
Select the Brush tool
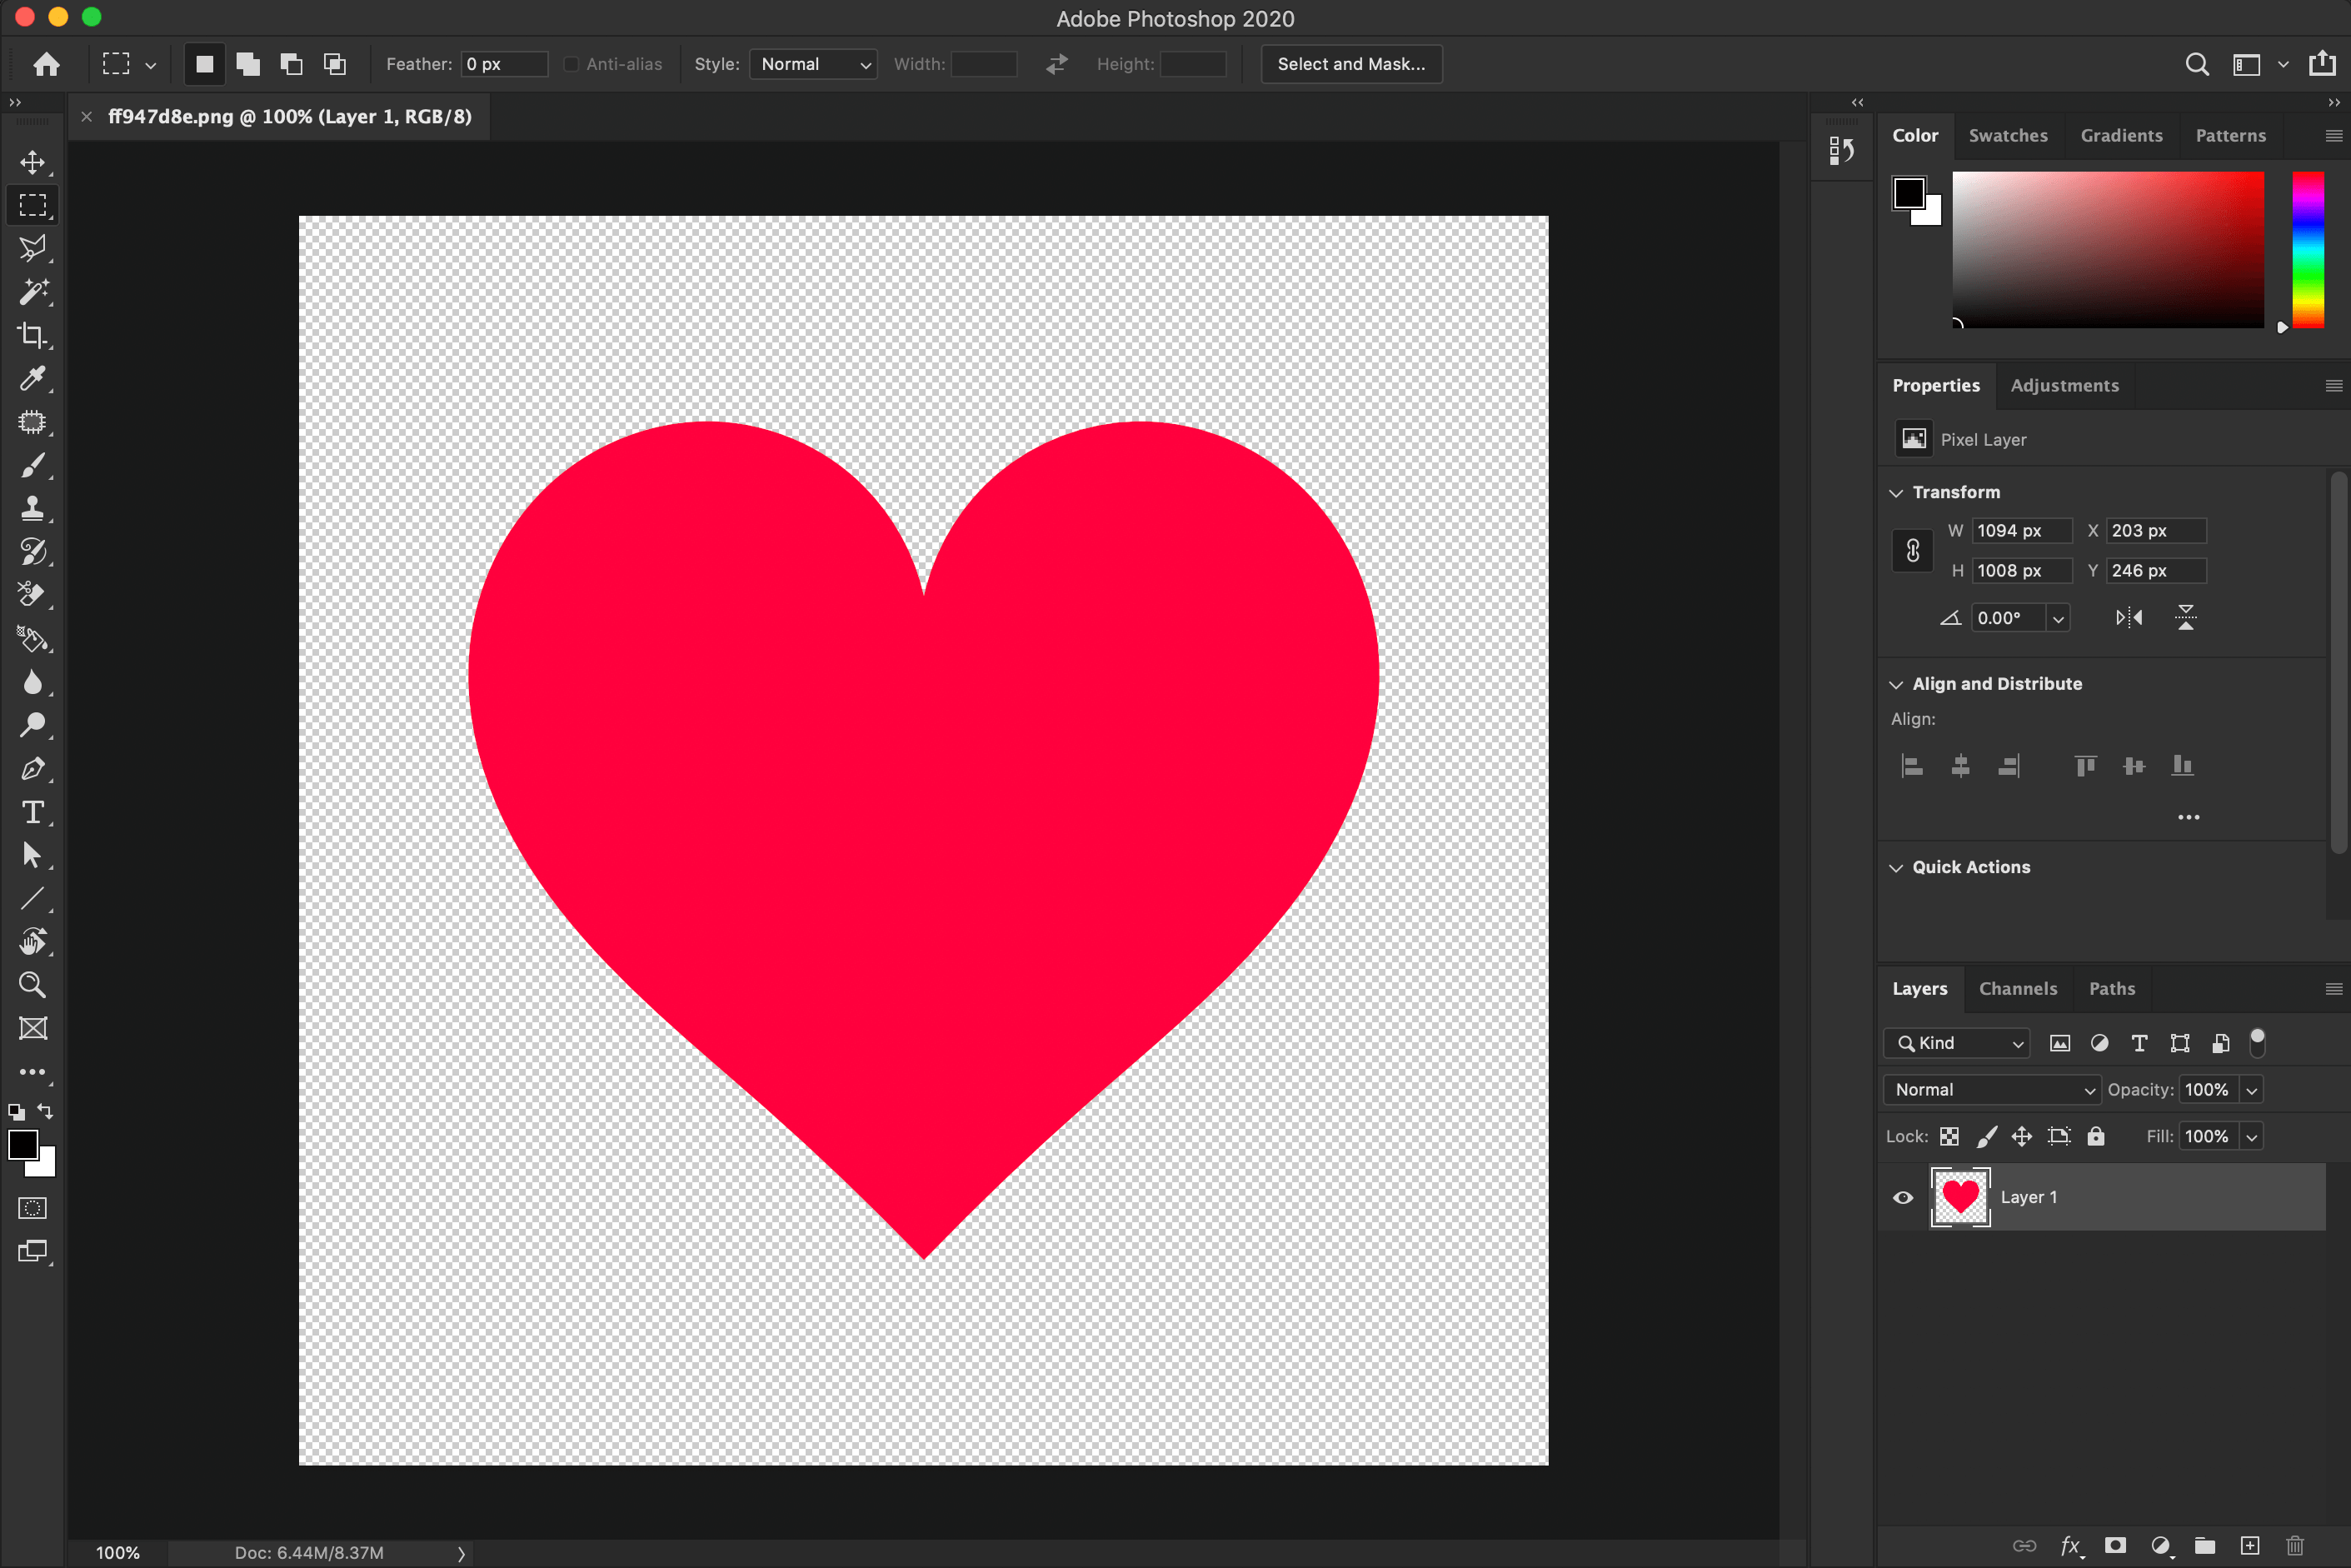coord(35,466)
